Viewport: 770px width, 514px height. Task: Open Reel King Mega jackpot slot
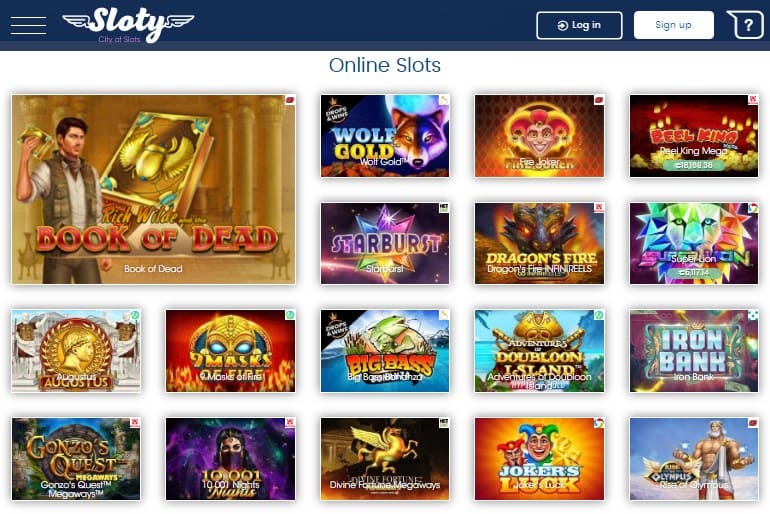point(694,136)
